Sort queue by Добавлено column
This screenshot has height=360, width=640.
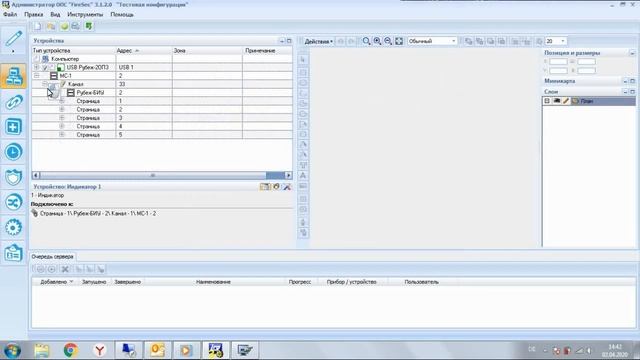(x=56, y=282)
